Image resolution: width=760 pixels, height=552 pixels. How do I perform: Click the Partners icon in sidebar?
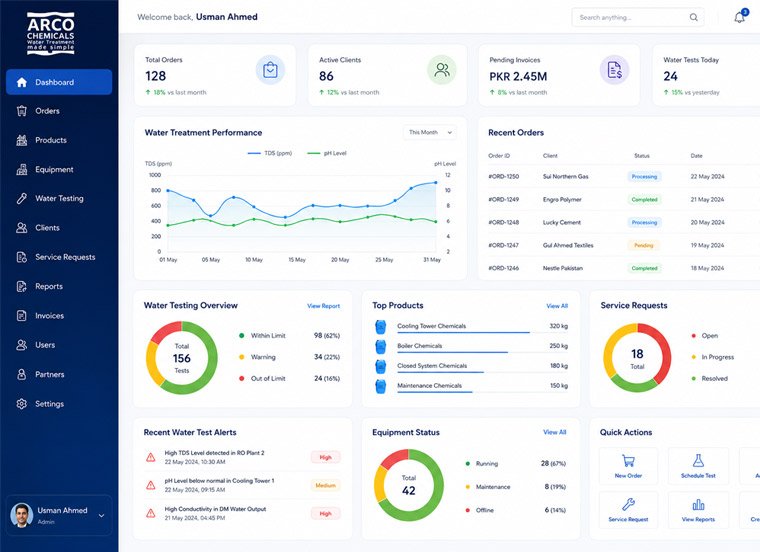tap(22, 374)
